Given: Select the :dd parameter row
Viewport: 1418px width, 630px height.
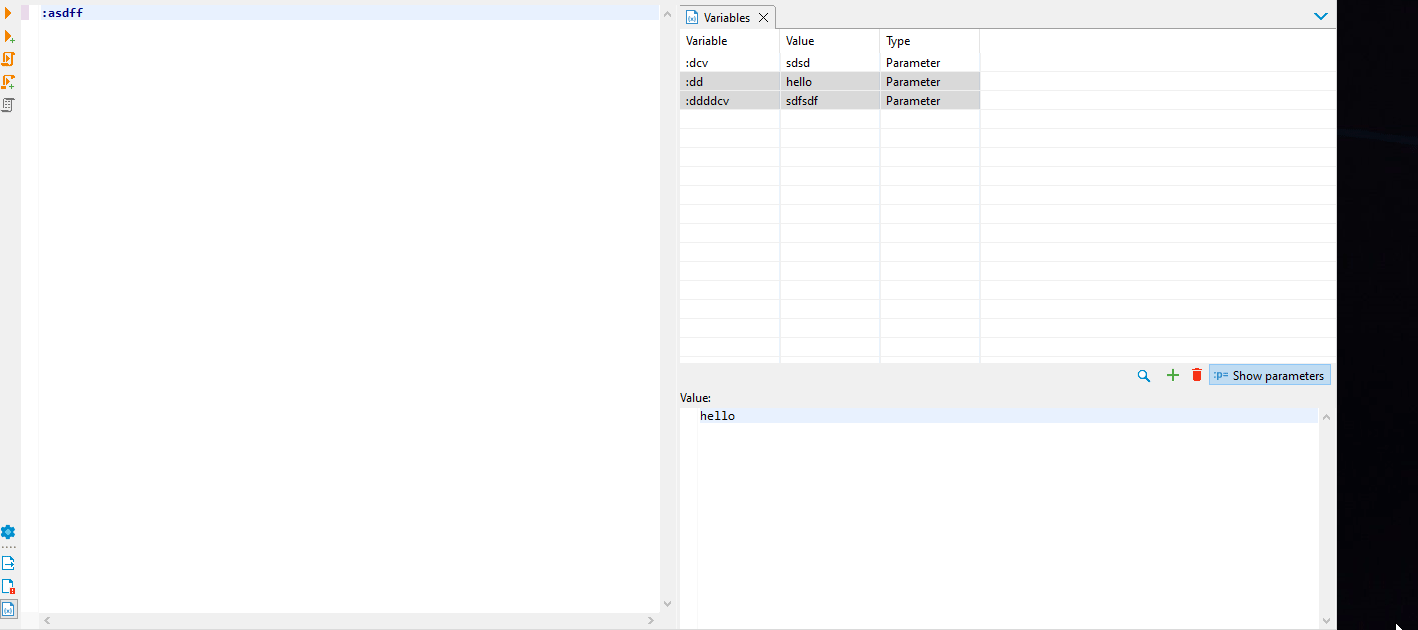Looking at the screenshot, I should click(x=730, y=81).
